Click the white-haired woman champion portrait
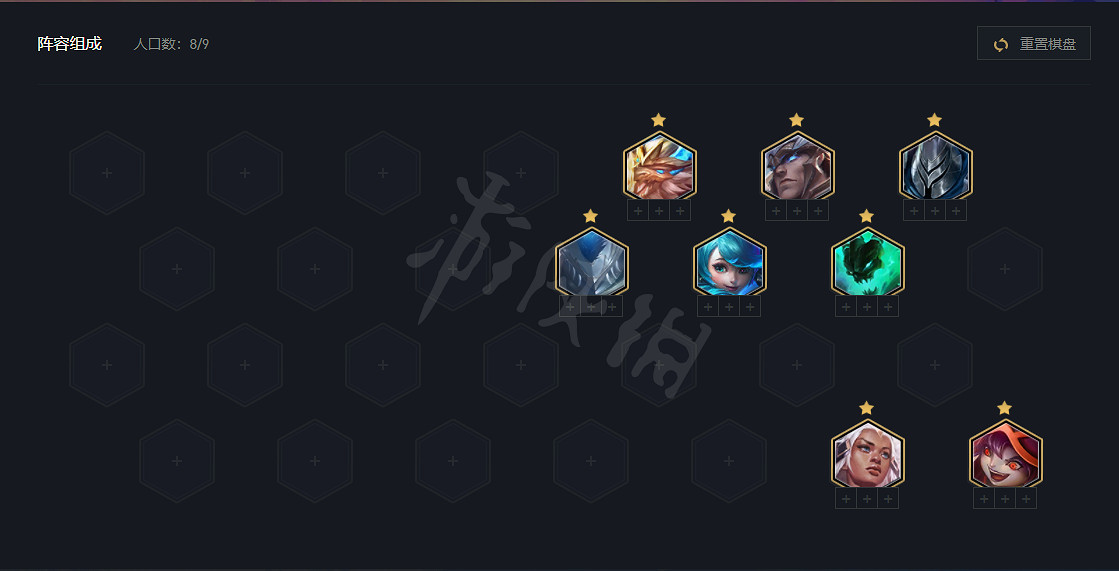The height and width of the screenshot is (571, 1119). [867, 455]
